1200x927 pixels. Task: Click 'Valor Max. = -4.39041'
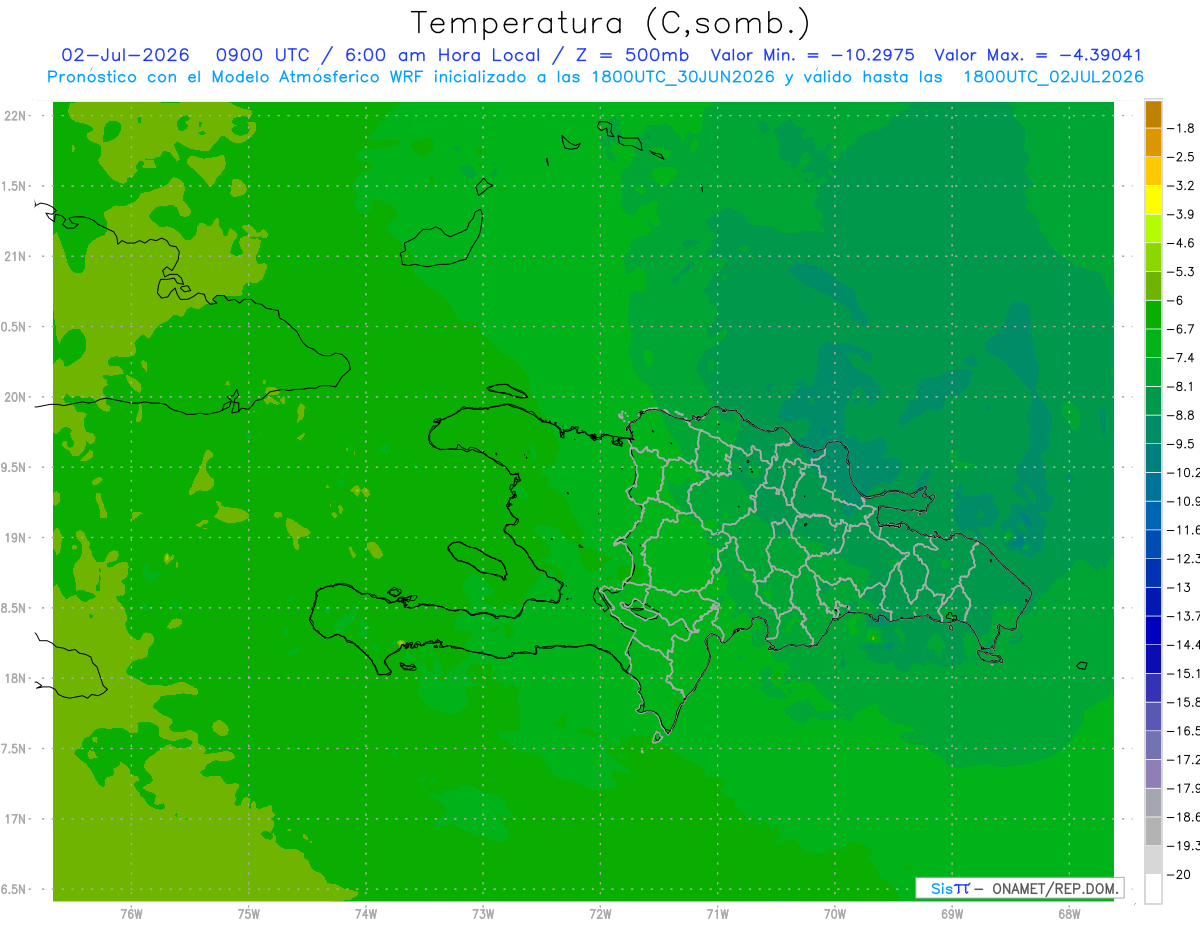click(1038, 55)
